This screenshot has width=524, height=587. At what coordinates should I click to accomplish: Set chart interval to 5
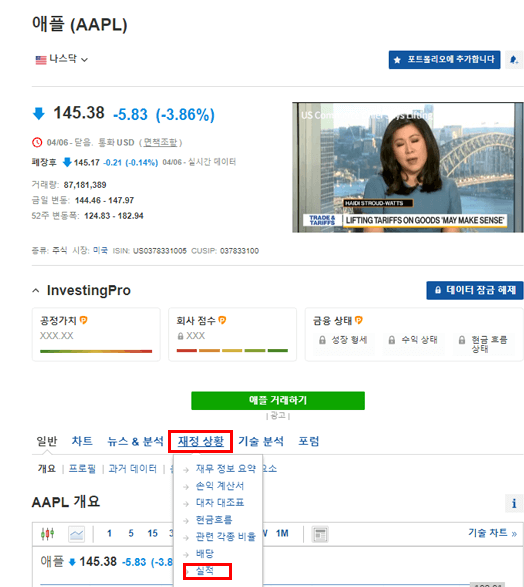[x=131, y=533]
